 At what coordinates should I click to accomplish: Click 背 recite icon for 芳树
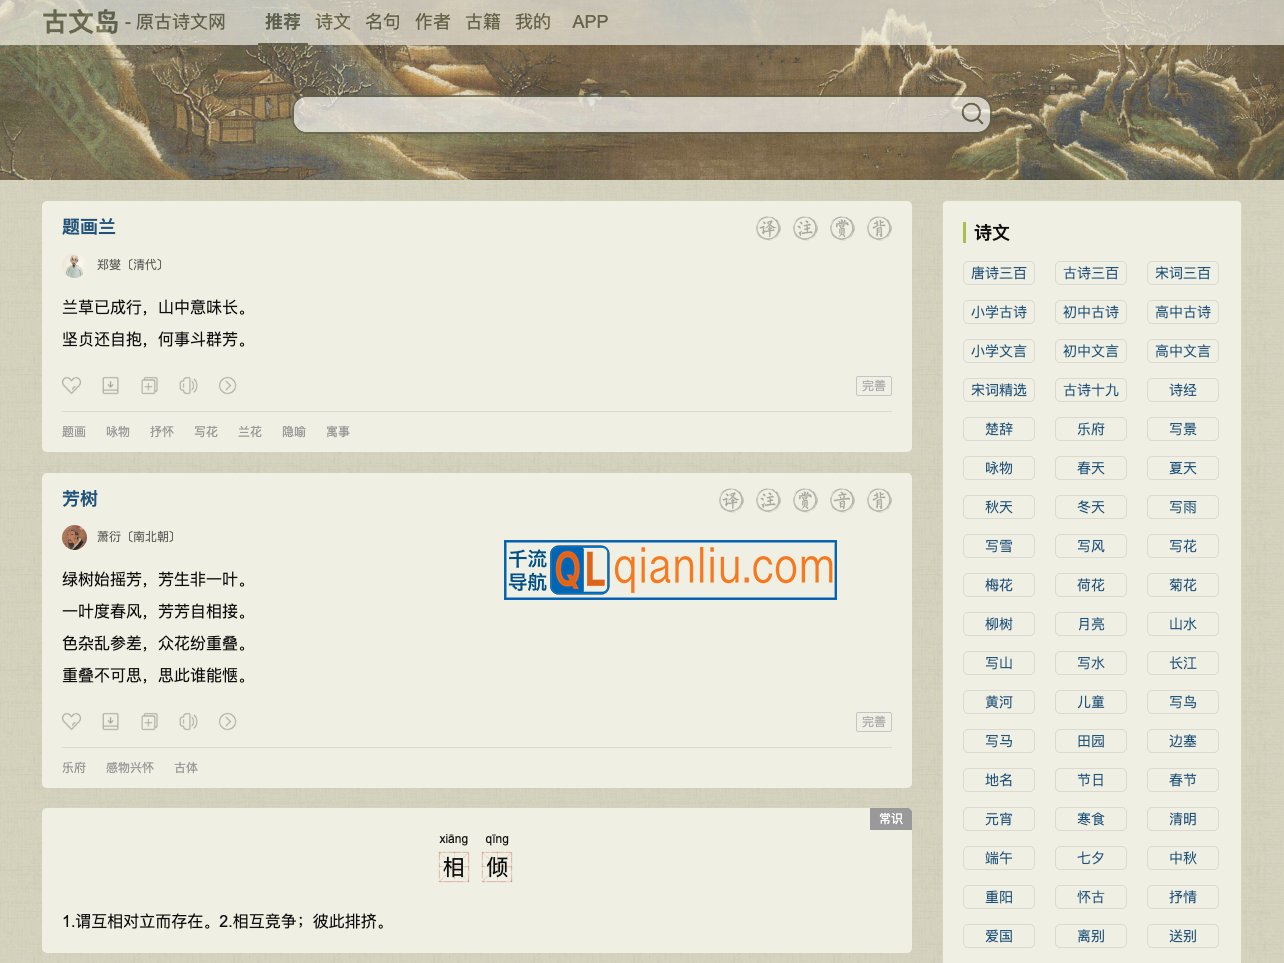click(x=879, y=501)
